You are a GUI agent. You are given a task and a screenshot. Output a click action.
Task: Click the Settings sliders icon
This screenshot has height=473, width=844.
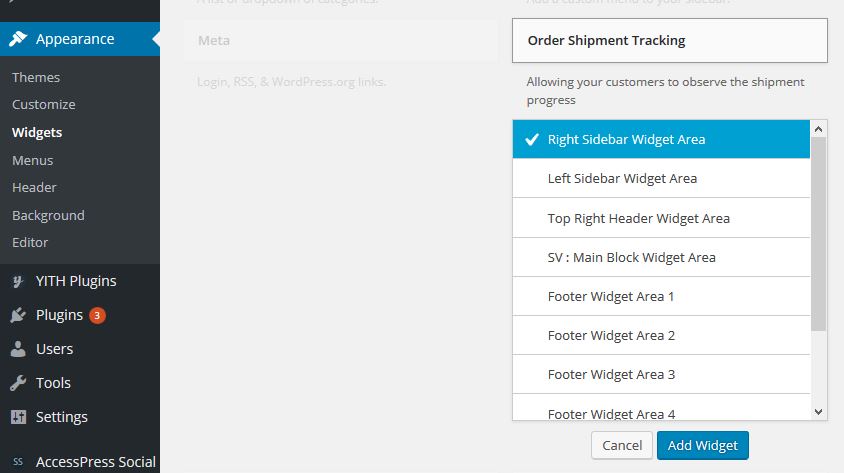pyautogui.click(x=18, y=417)
